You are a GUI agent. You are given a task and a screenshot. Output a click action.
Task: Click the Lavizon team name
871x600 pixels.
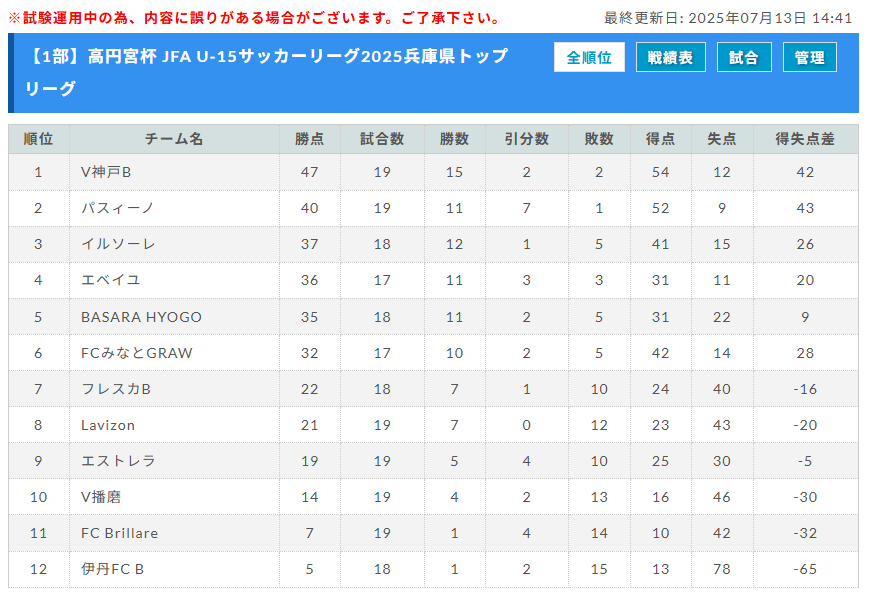(108, 426)
